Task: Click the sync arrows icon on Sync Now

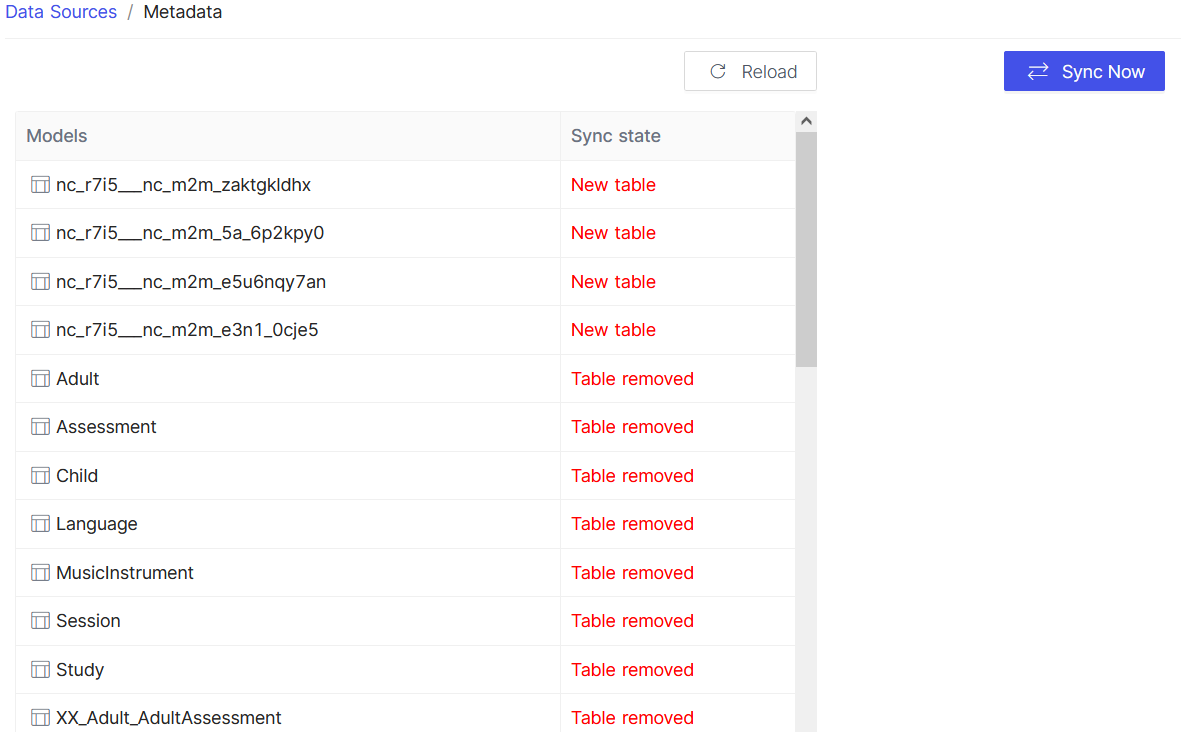Action: click(1038, 71)
